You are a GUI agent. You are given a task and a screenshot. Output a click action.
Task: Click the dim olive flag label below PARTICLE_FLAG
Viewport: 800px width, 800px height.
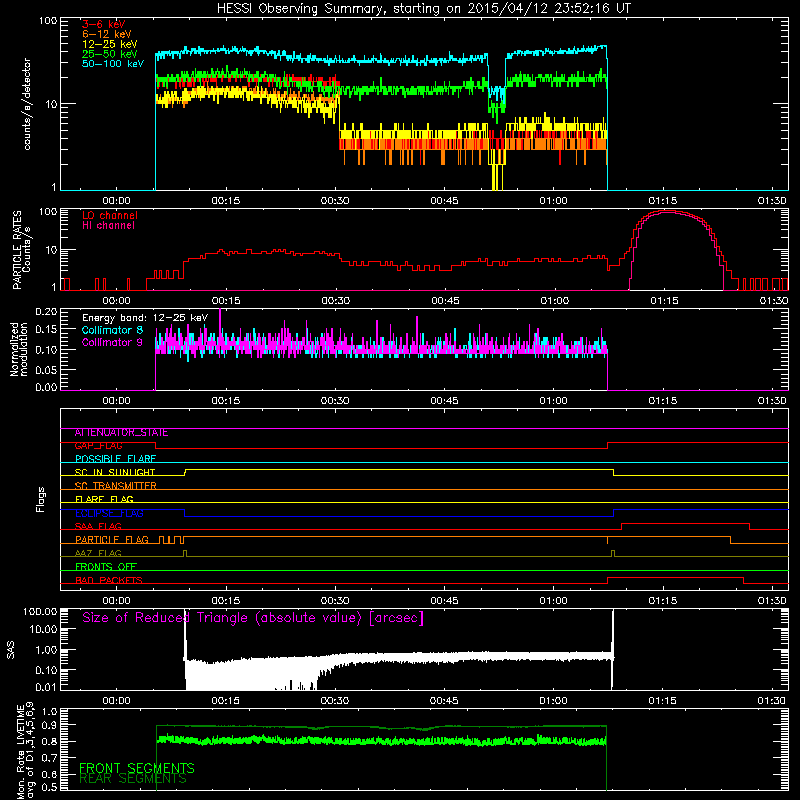coord(98,554)
